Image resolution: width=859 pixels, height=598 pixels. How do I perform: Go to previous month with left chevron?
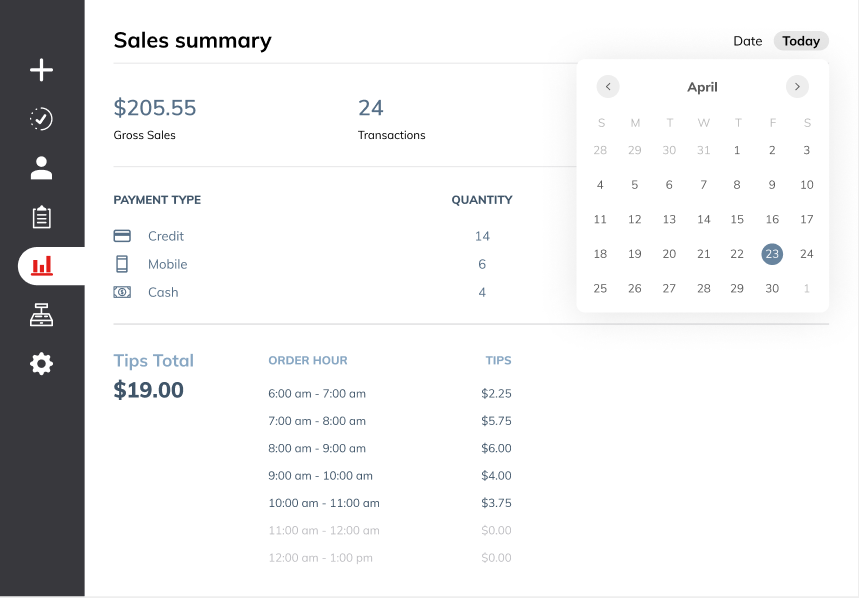tap(608, 87)
